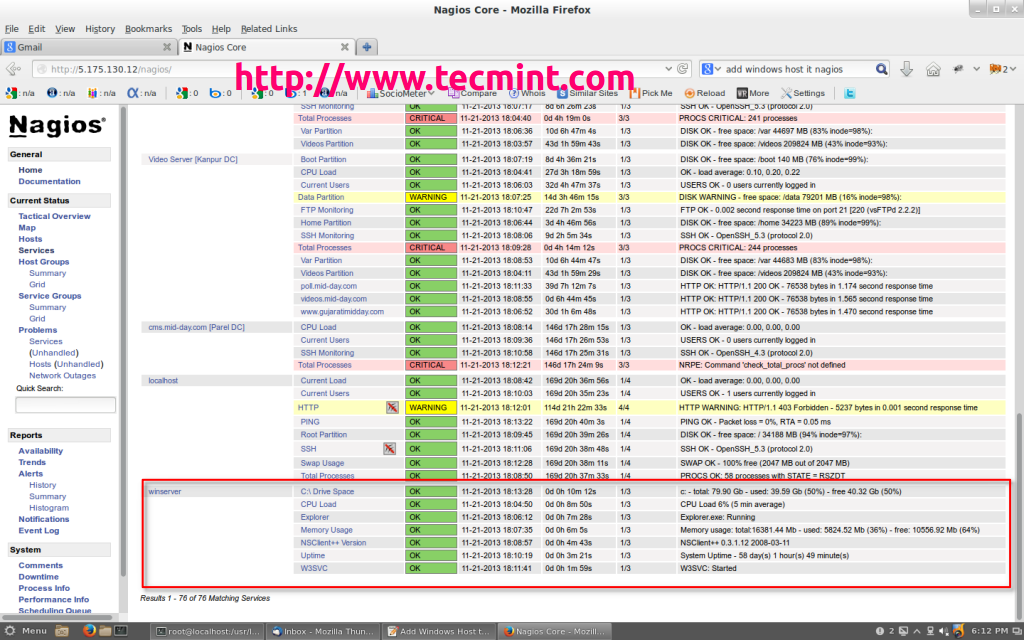The height and width of the screenshot is (640, 1024).
Task: Open Documentation link in sidebar
Action: pos(49,182)
